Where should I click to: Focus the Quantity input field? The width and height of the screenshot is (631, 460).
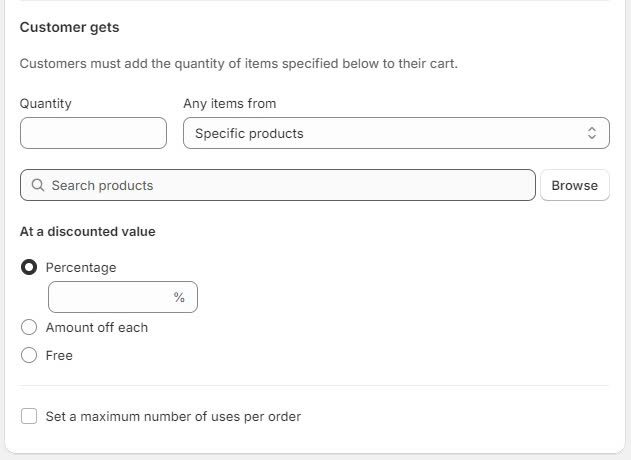tap(93, 133)
